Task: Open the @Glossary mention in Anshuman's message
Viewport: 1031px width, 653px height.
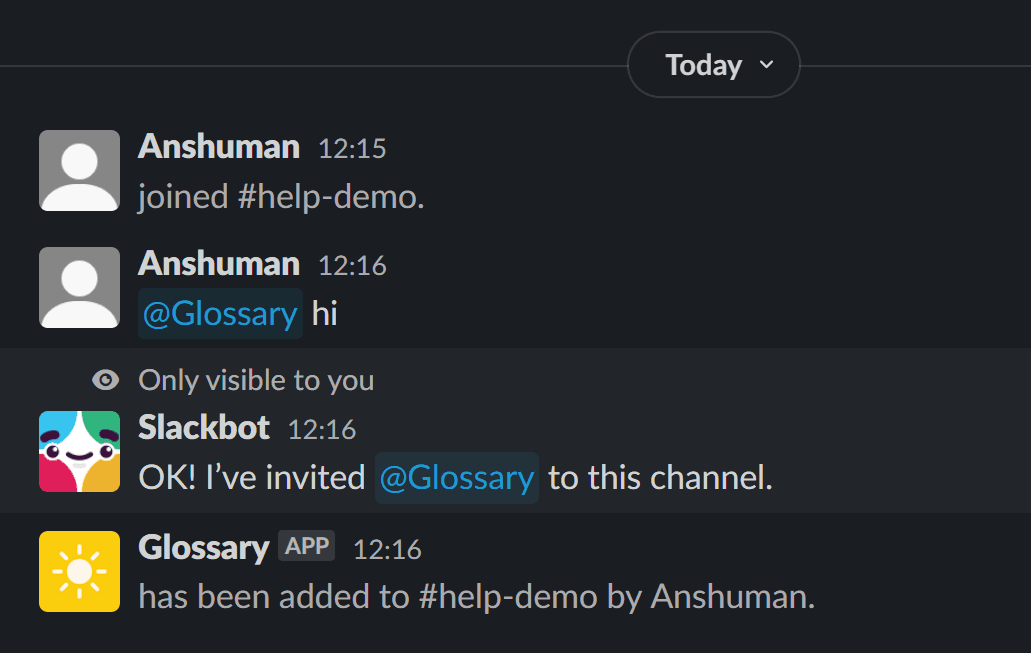Action: [219, 313]
